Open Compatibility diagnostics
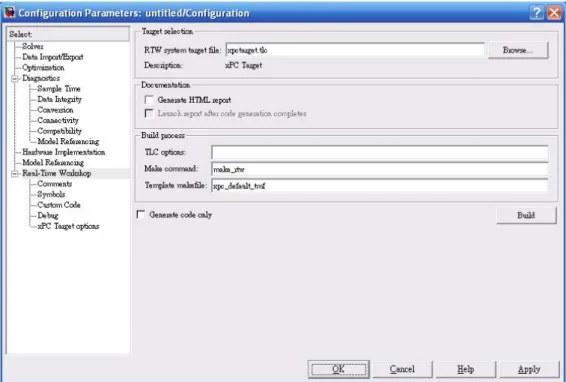566x382 pixels. 59,131
